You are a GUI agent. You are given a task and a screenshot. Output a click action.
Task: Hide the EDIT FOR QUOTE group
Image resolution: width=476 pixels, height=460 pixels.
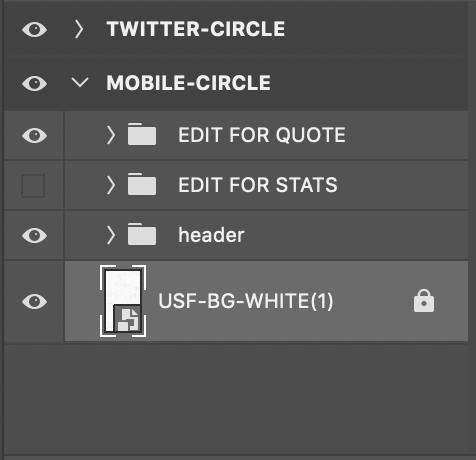pyautogui.click(x=34, y=136)
